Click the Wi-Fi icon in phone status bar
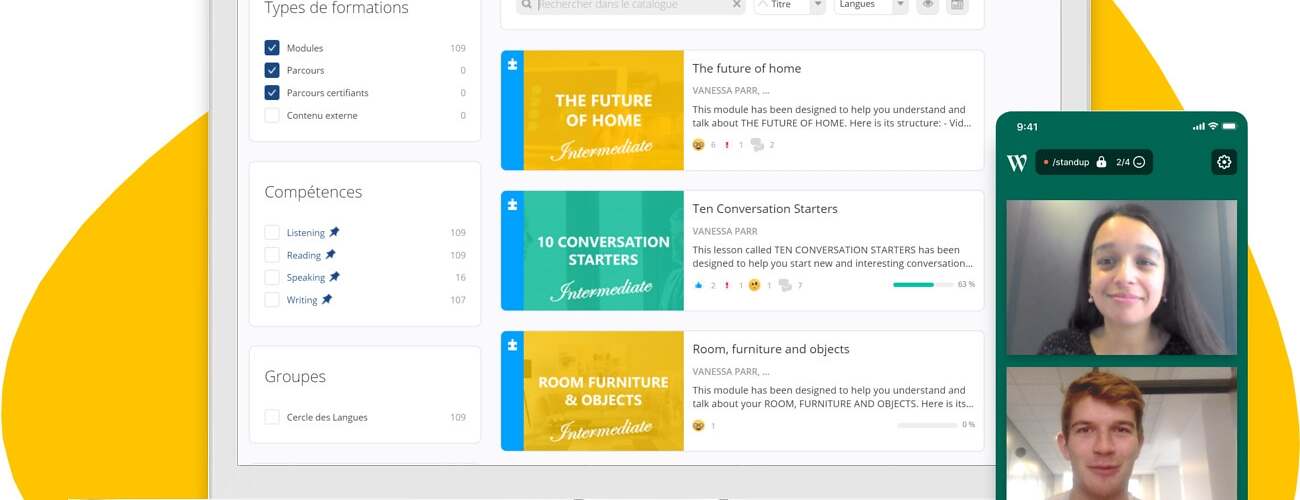Viewport: 1300px width, 500px height. 1213,126
